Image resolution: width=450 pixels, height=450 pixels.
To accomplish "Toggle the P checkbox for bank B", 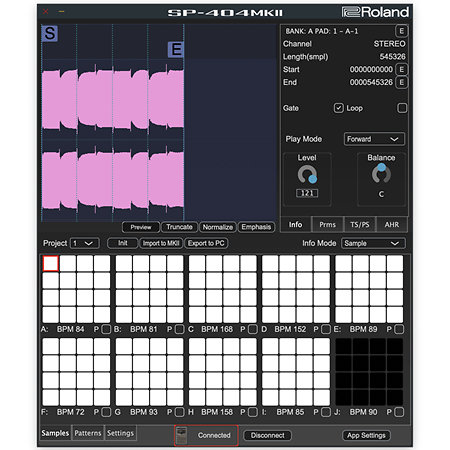I will tap(179, 329).
